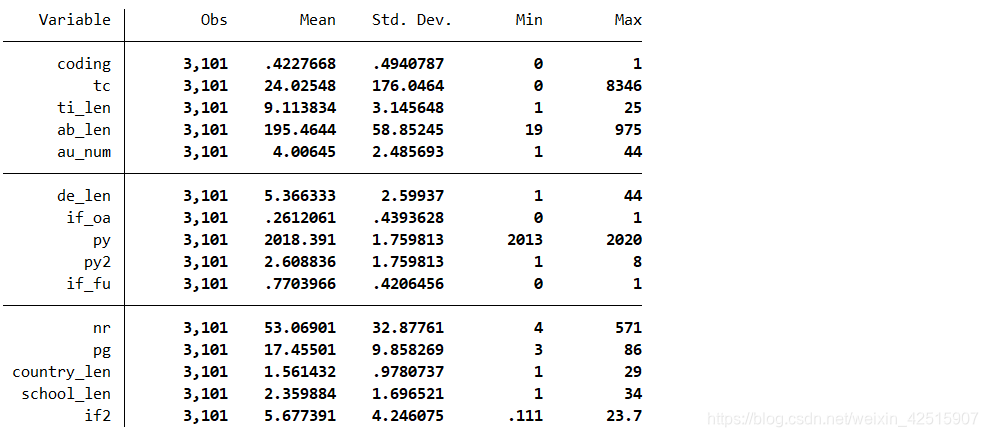
Task: Click the country_len max value 29
Action: click(633, 372)
